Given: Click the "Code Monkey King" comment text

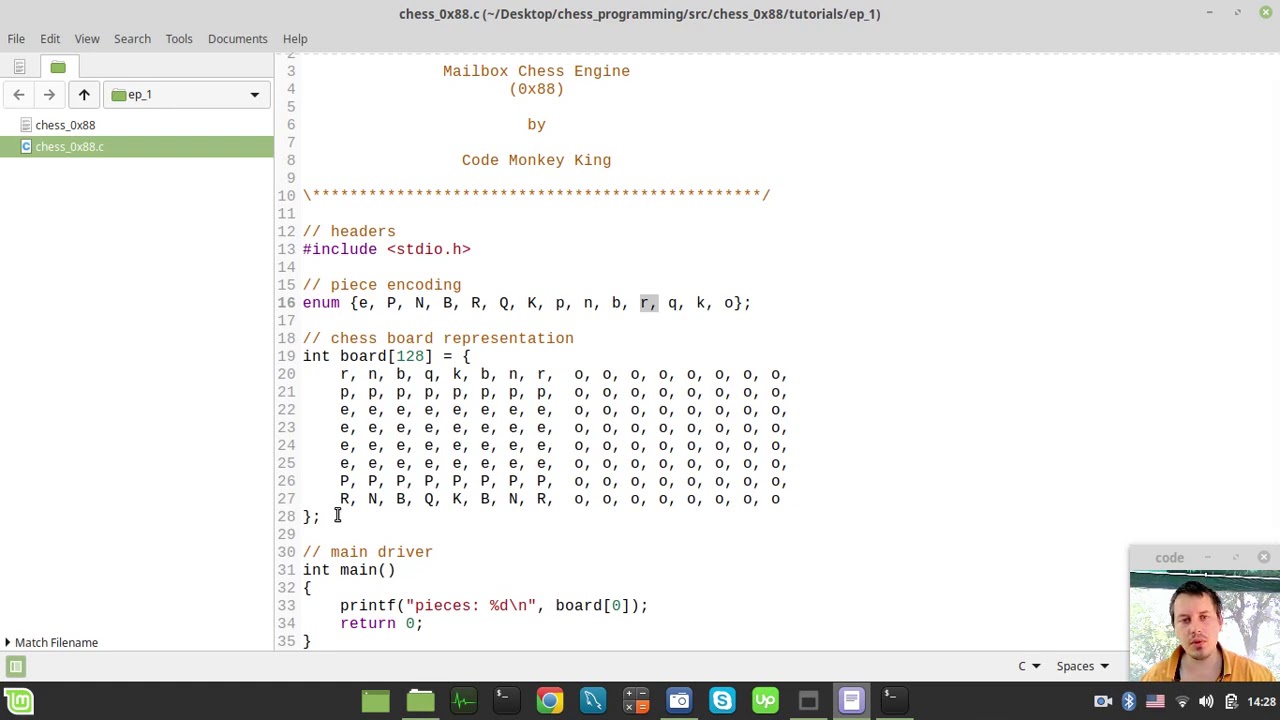Looking at the screenshot, I should click(536, 160).
